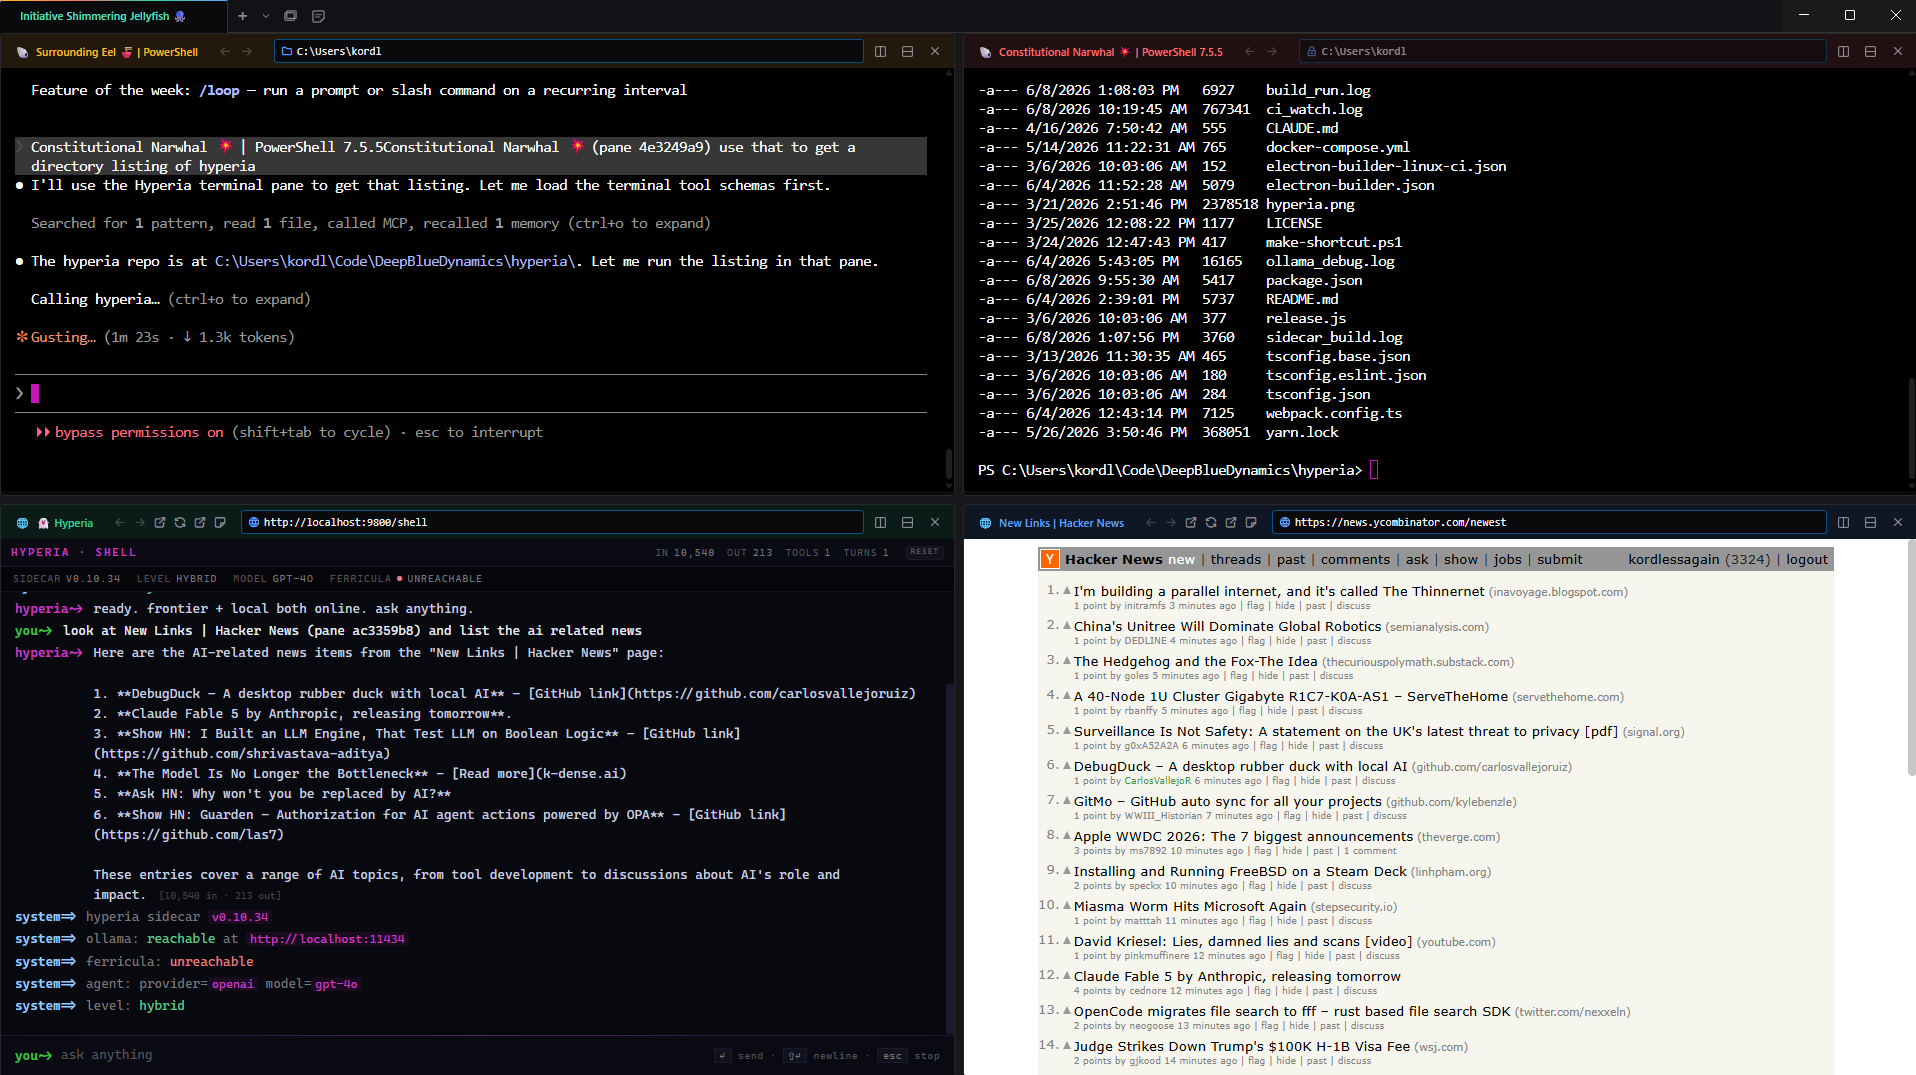Go back in Hacker News pane
The width and height of the screenshot is (1916, 1075).
pyautogui.click(x=1151, y=522)
